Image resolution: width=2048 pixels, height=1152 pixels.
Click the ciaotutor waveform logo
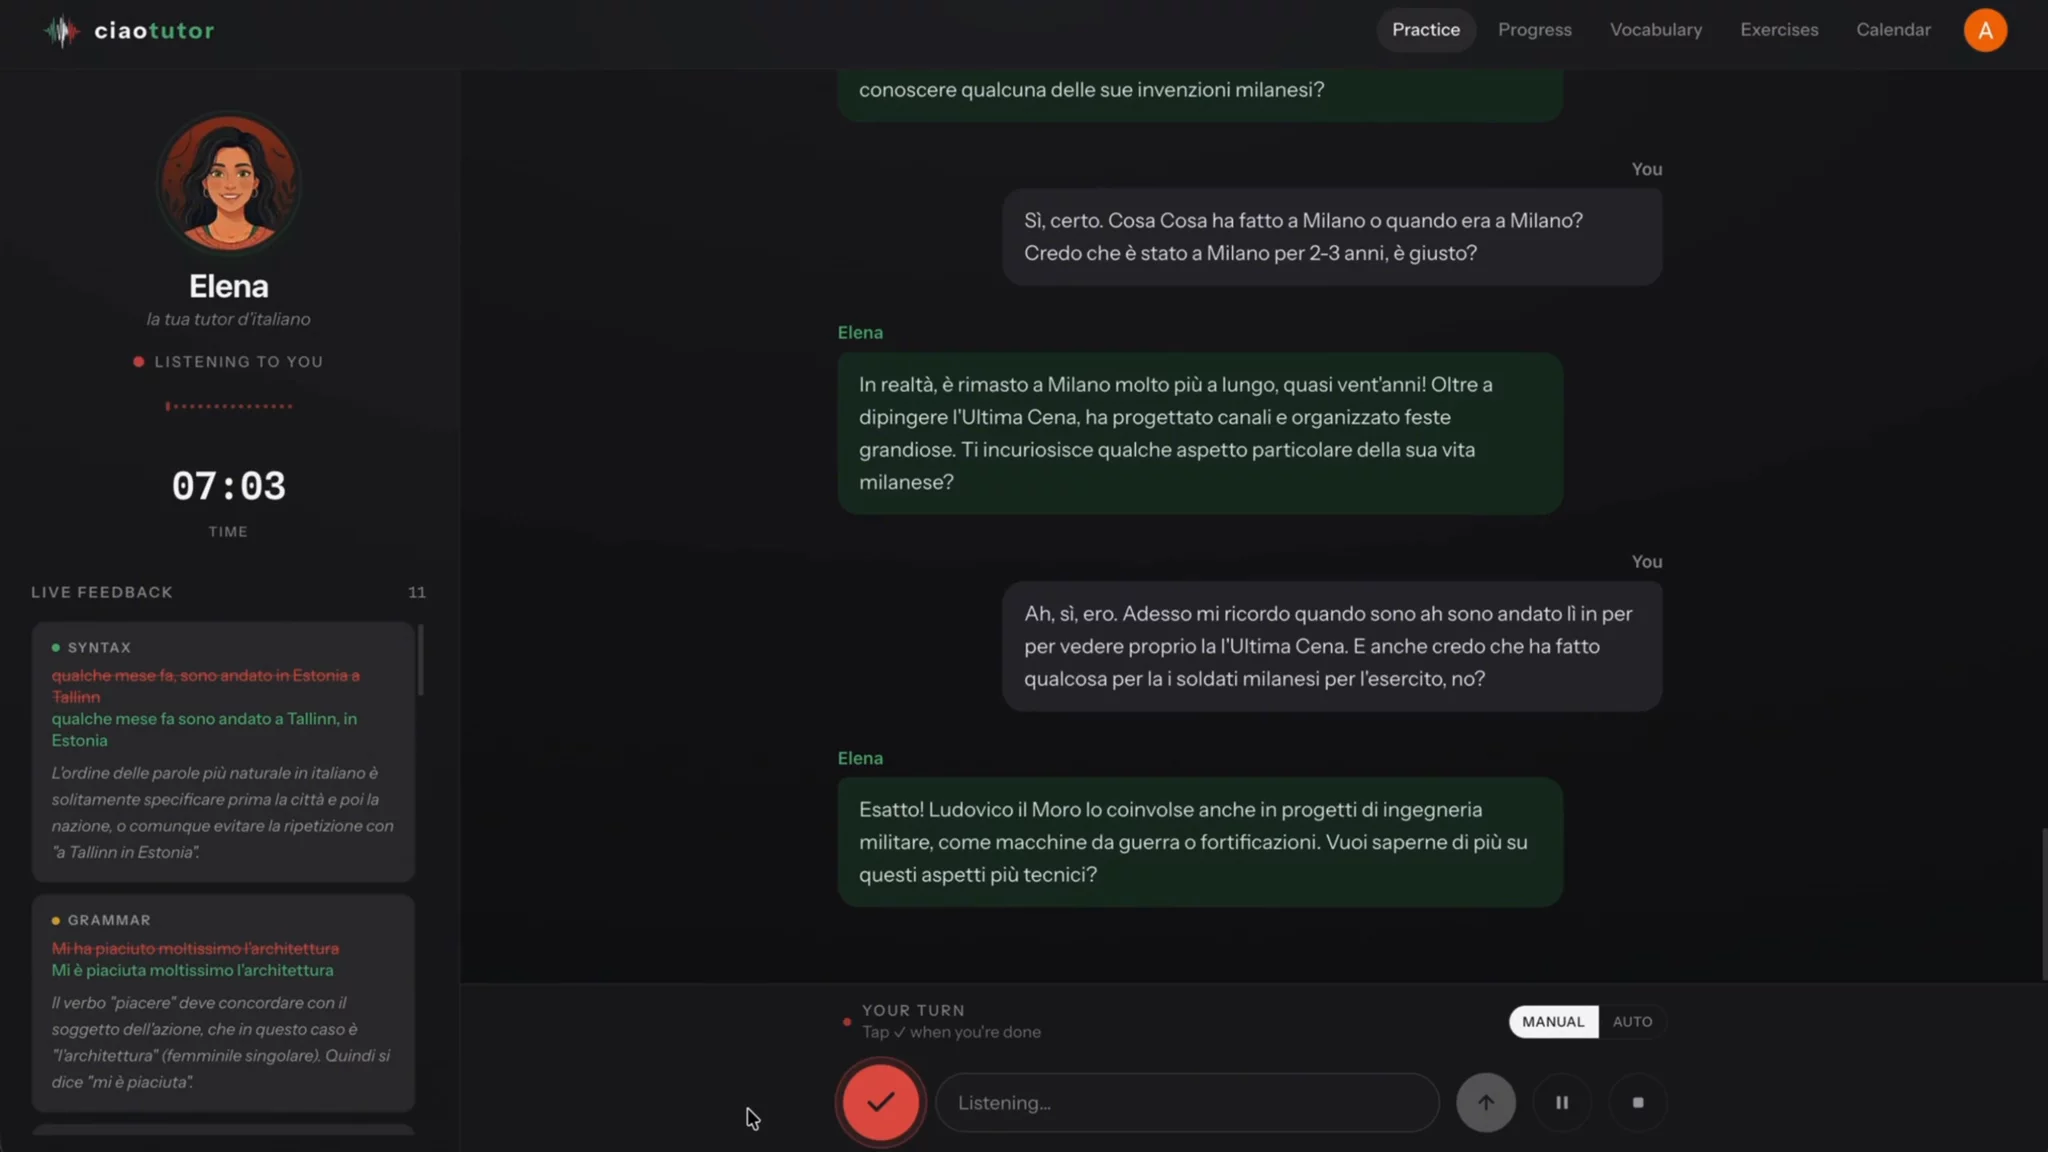[62, 31]
